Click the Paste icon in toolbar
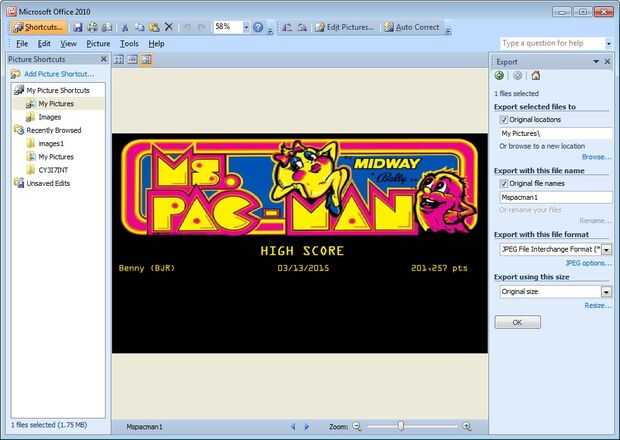Image resolution: width=620 pixels, height=440 pixels. pos(154,27)
